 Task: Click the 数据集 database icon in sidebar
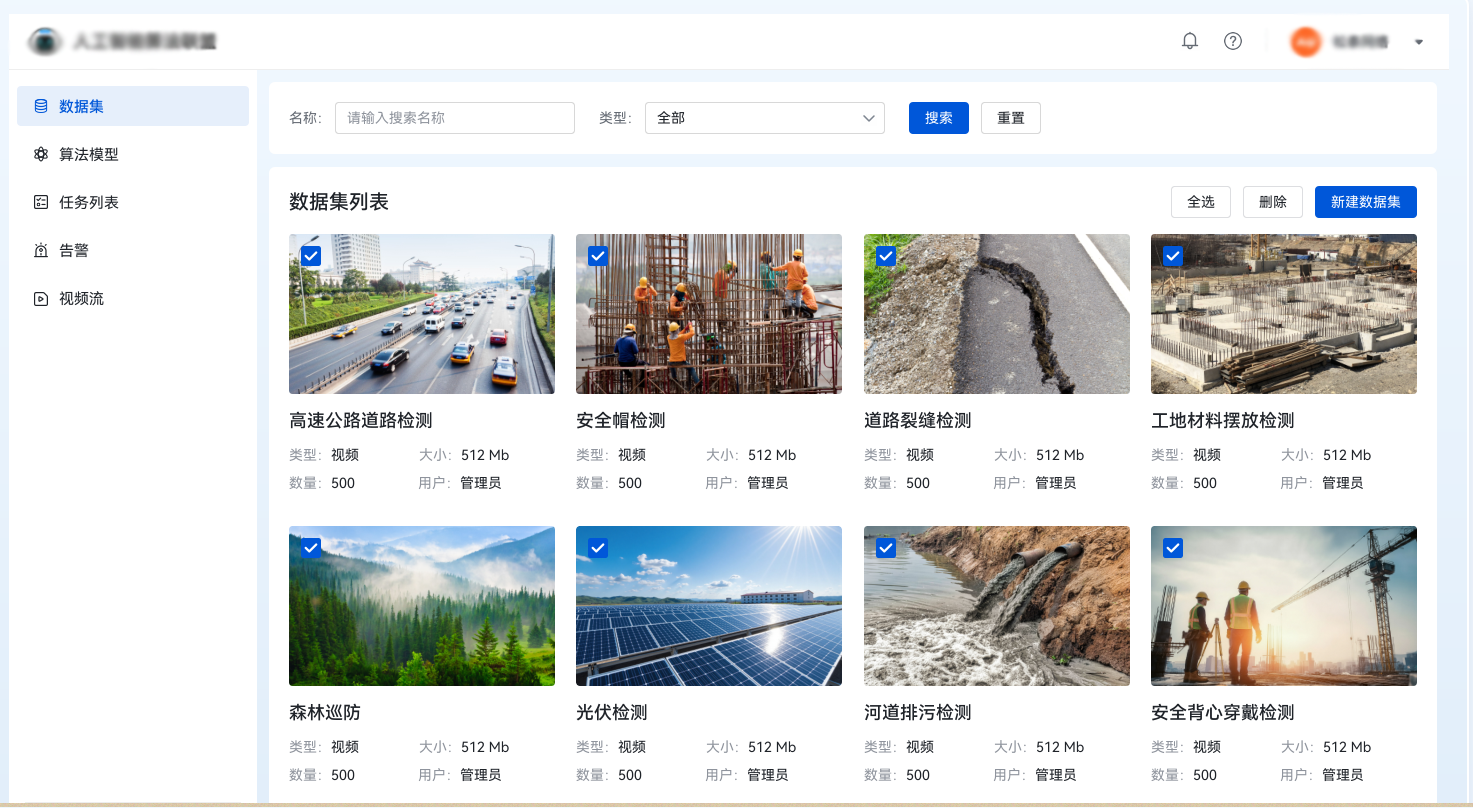tap(41, 106)
